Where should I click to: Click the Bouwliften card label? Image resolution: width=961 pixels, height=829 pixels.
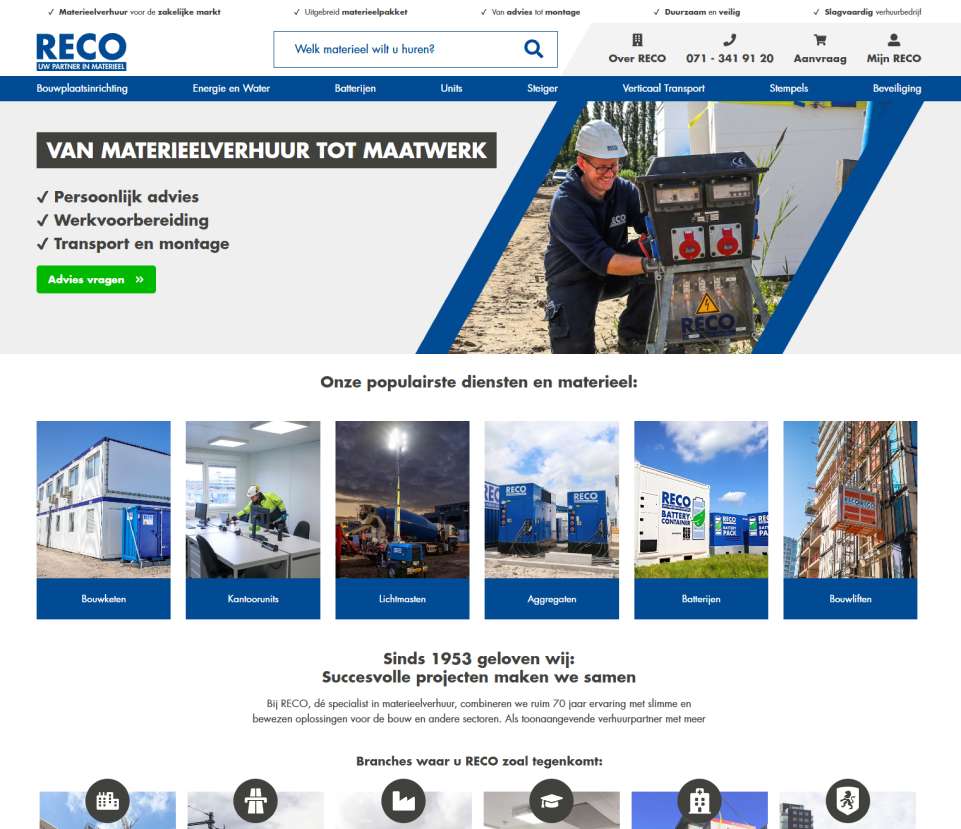pyautogui.click(x=851, y=599)
